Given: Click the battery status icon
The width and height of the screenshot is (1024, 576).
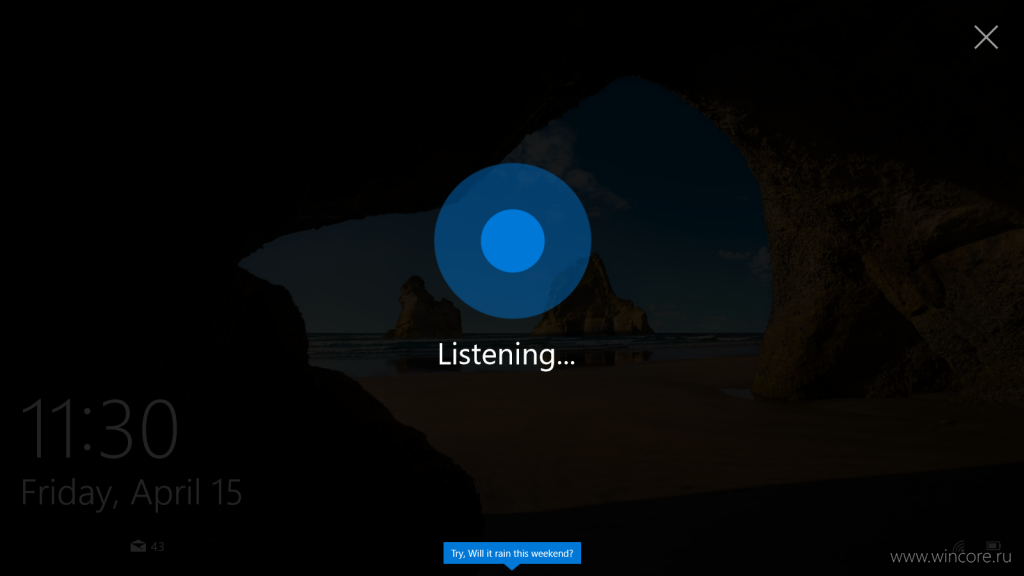Looking at the screenshot, I should [x=993, y=545].
